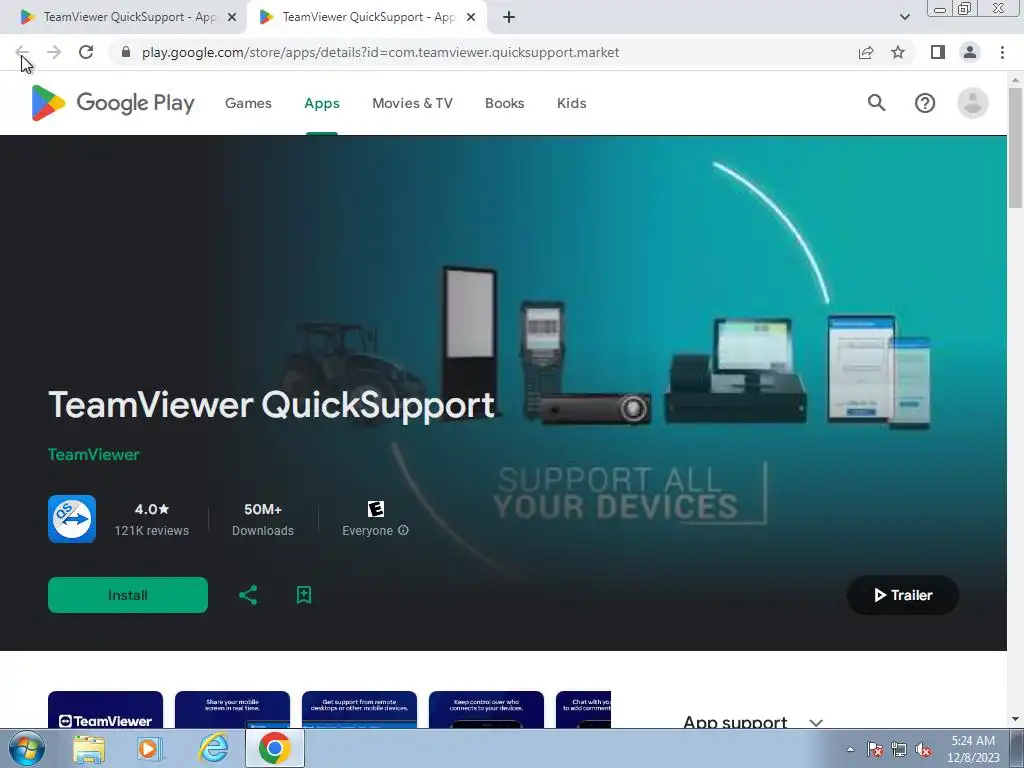Click the Chrome taskbar icon

(274, 748)
